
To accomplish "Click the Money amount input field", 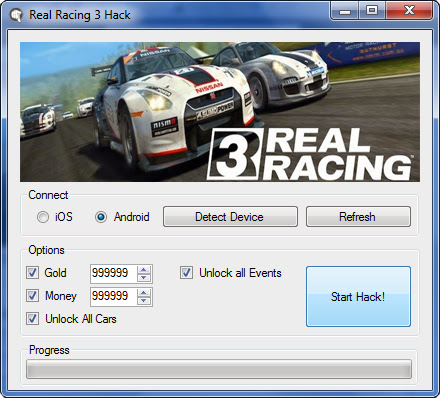I will pos(113,296).
